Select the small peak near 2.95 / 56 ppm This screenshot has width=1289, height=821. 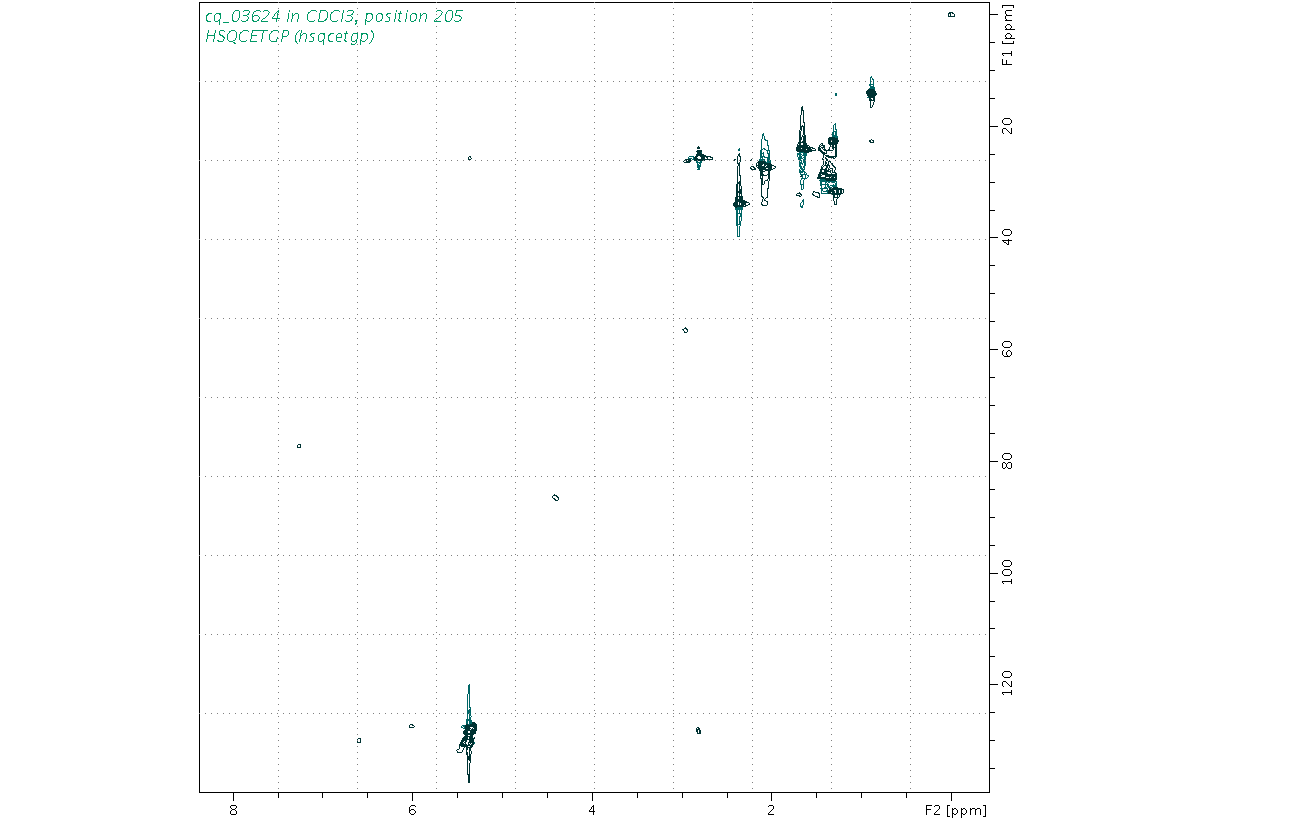pyautogui.click(x=685, y=329)
